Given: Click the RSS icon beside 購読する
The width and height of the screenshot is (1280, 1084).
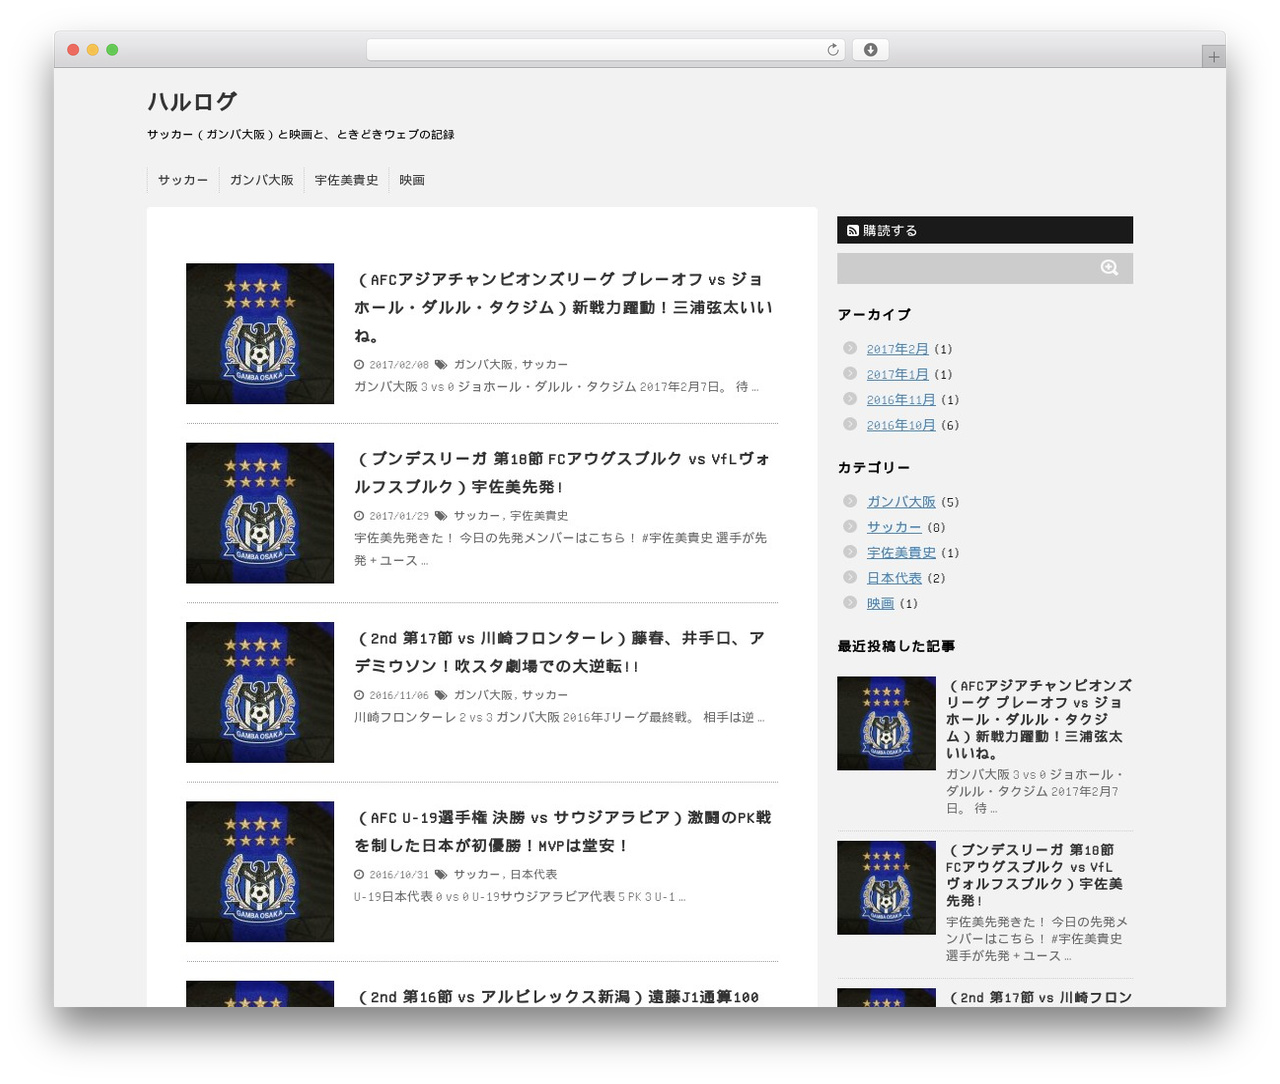Looking at the screenshot, I should tap(852, 231).
